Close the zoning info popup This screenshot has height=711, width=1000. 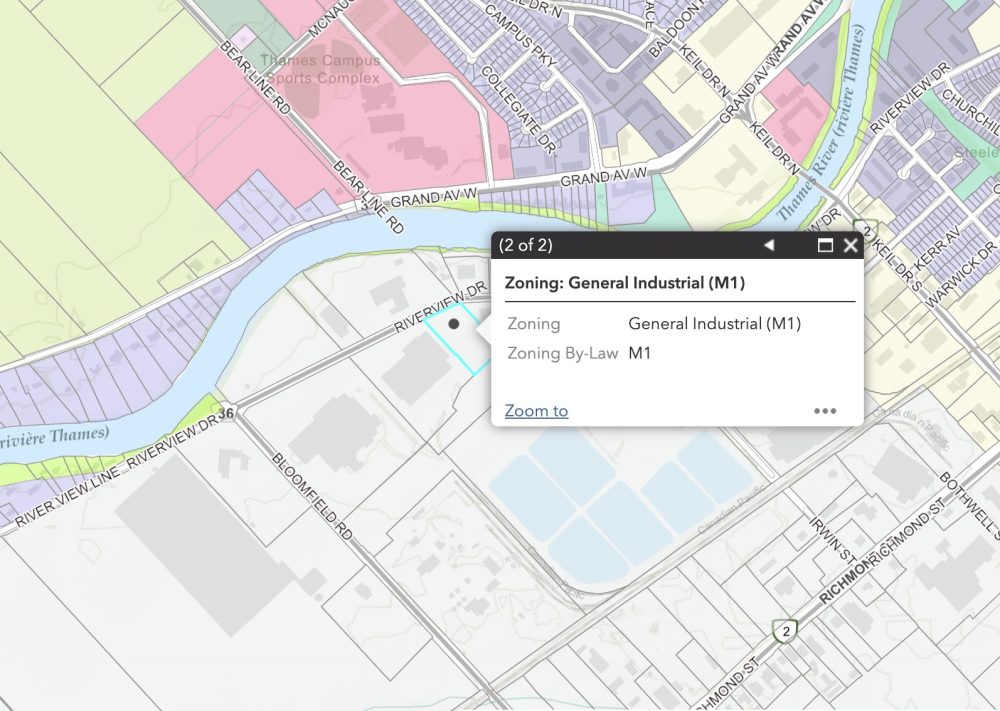(850, 246)
